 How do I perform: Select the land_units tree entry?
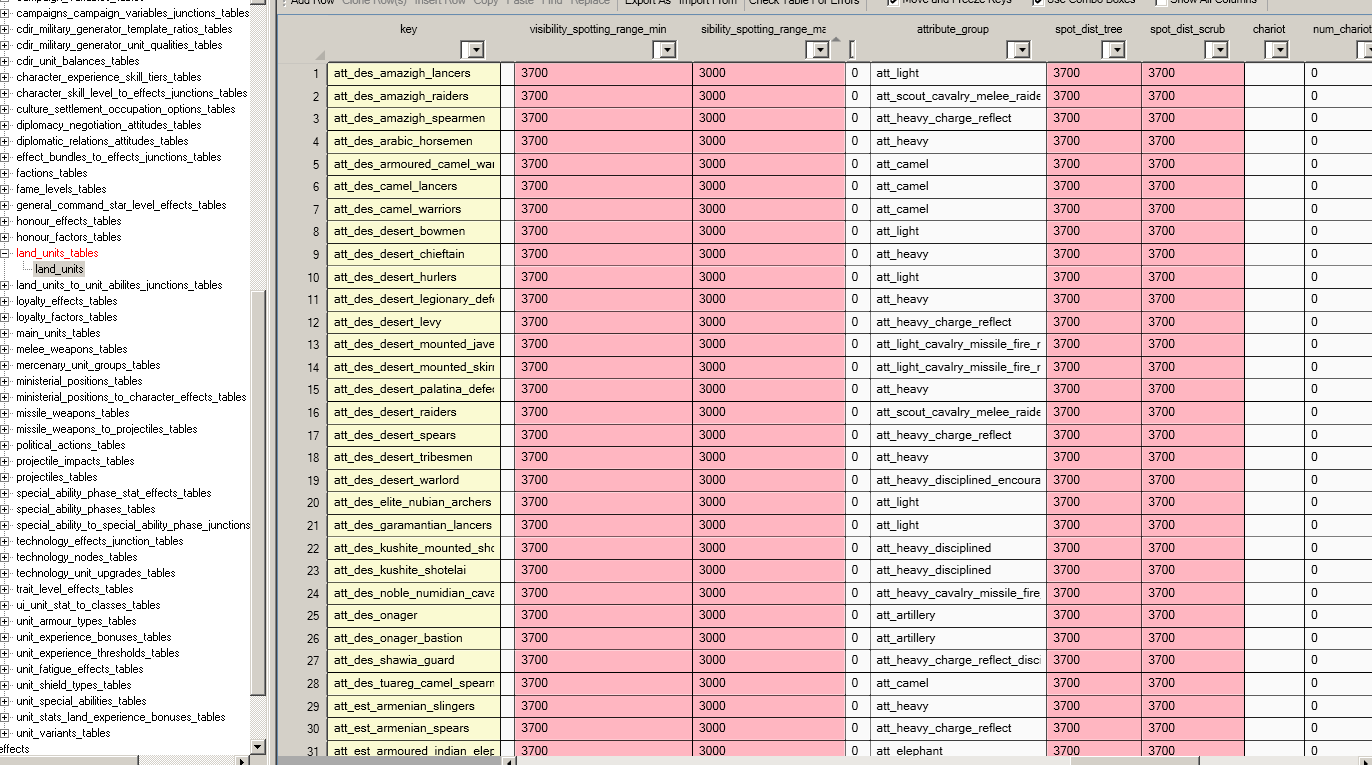[x=59, y=269]
